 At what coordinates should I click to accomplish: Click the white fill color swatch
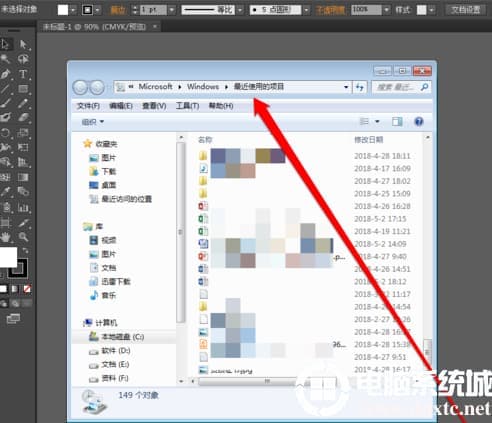8,257
